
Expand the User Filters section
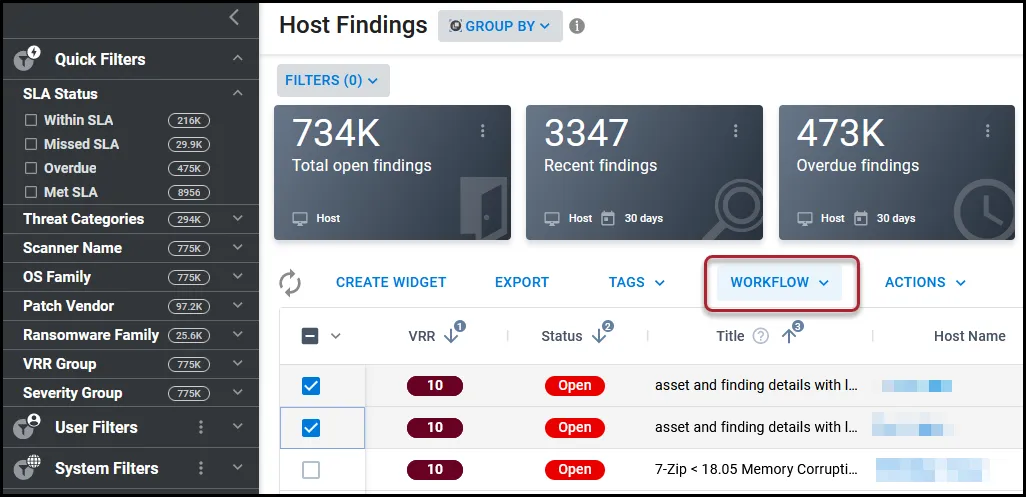pos(238,427)
